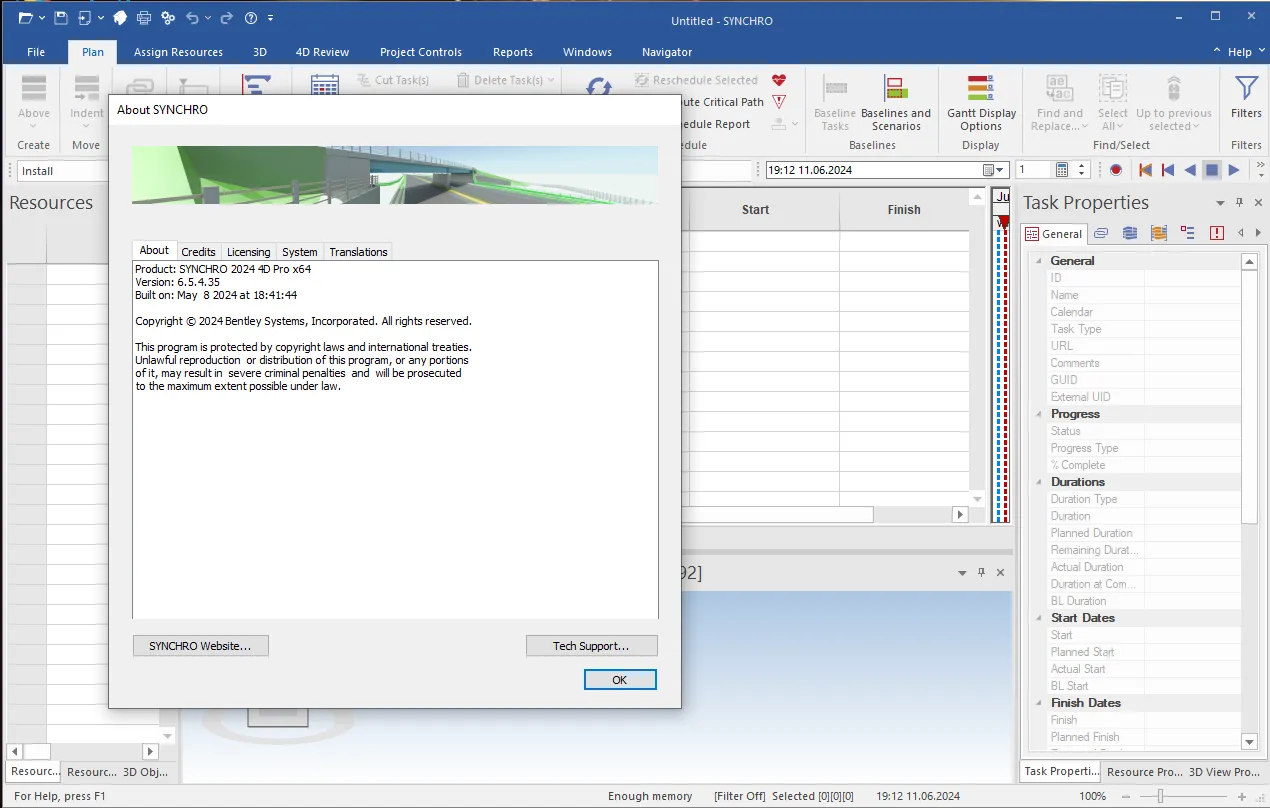Click OK to close About SYNCHRO
The width and height of the screenshot is (1270, 808).
click(620, 680)
